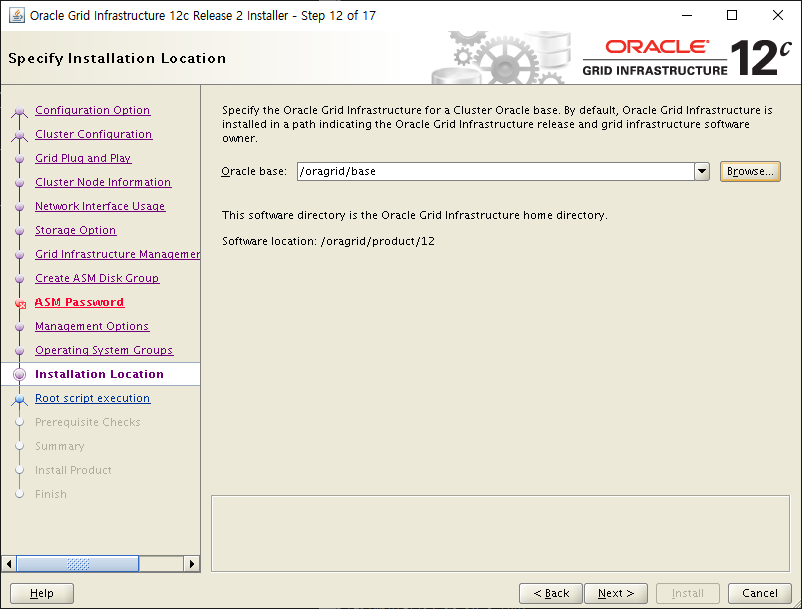Go to the Cluster Configuration step
Image resolution: width=802 pixels, height=609 pixels.
94,134
